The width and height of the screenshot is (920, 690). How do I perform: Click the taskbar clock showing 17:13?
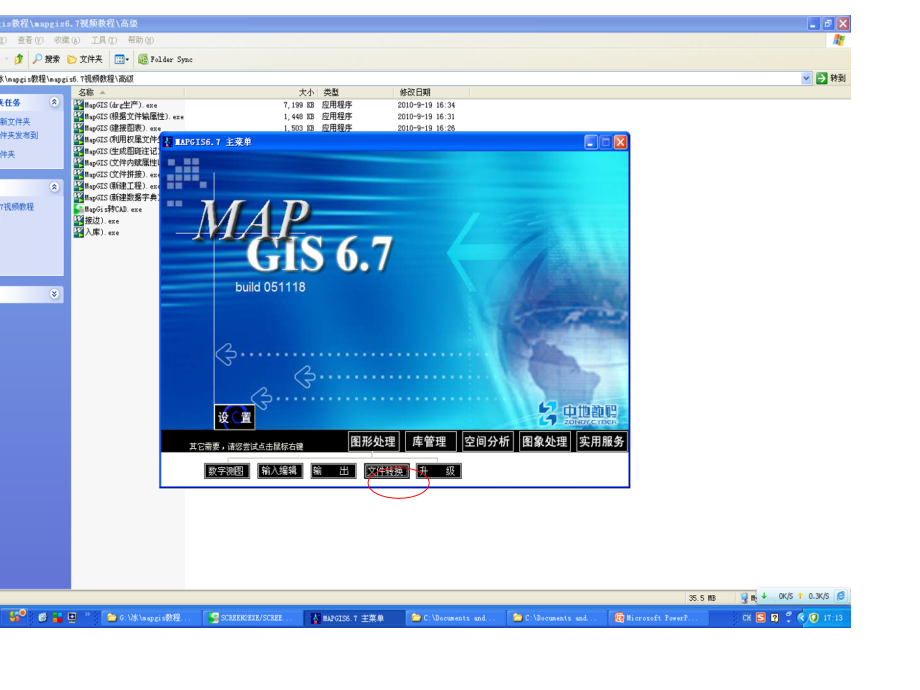[x=833, y=618]
